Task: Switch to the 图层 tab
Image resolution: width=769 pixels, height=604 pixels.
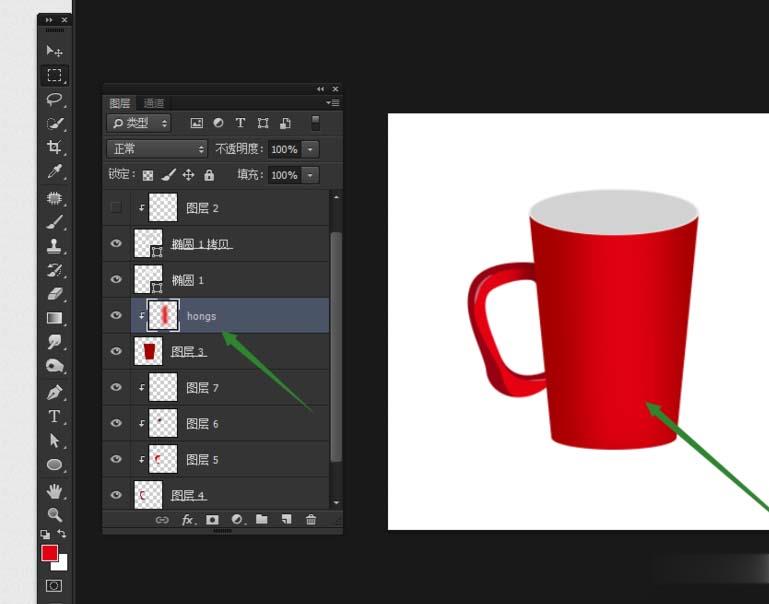Action: pos(120,103)
